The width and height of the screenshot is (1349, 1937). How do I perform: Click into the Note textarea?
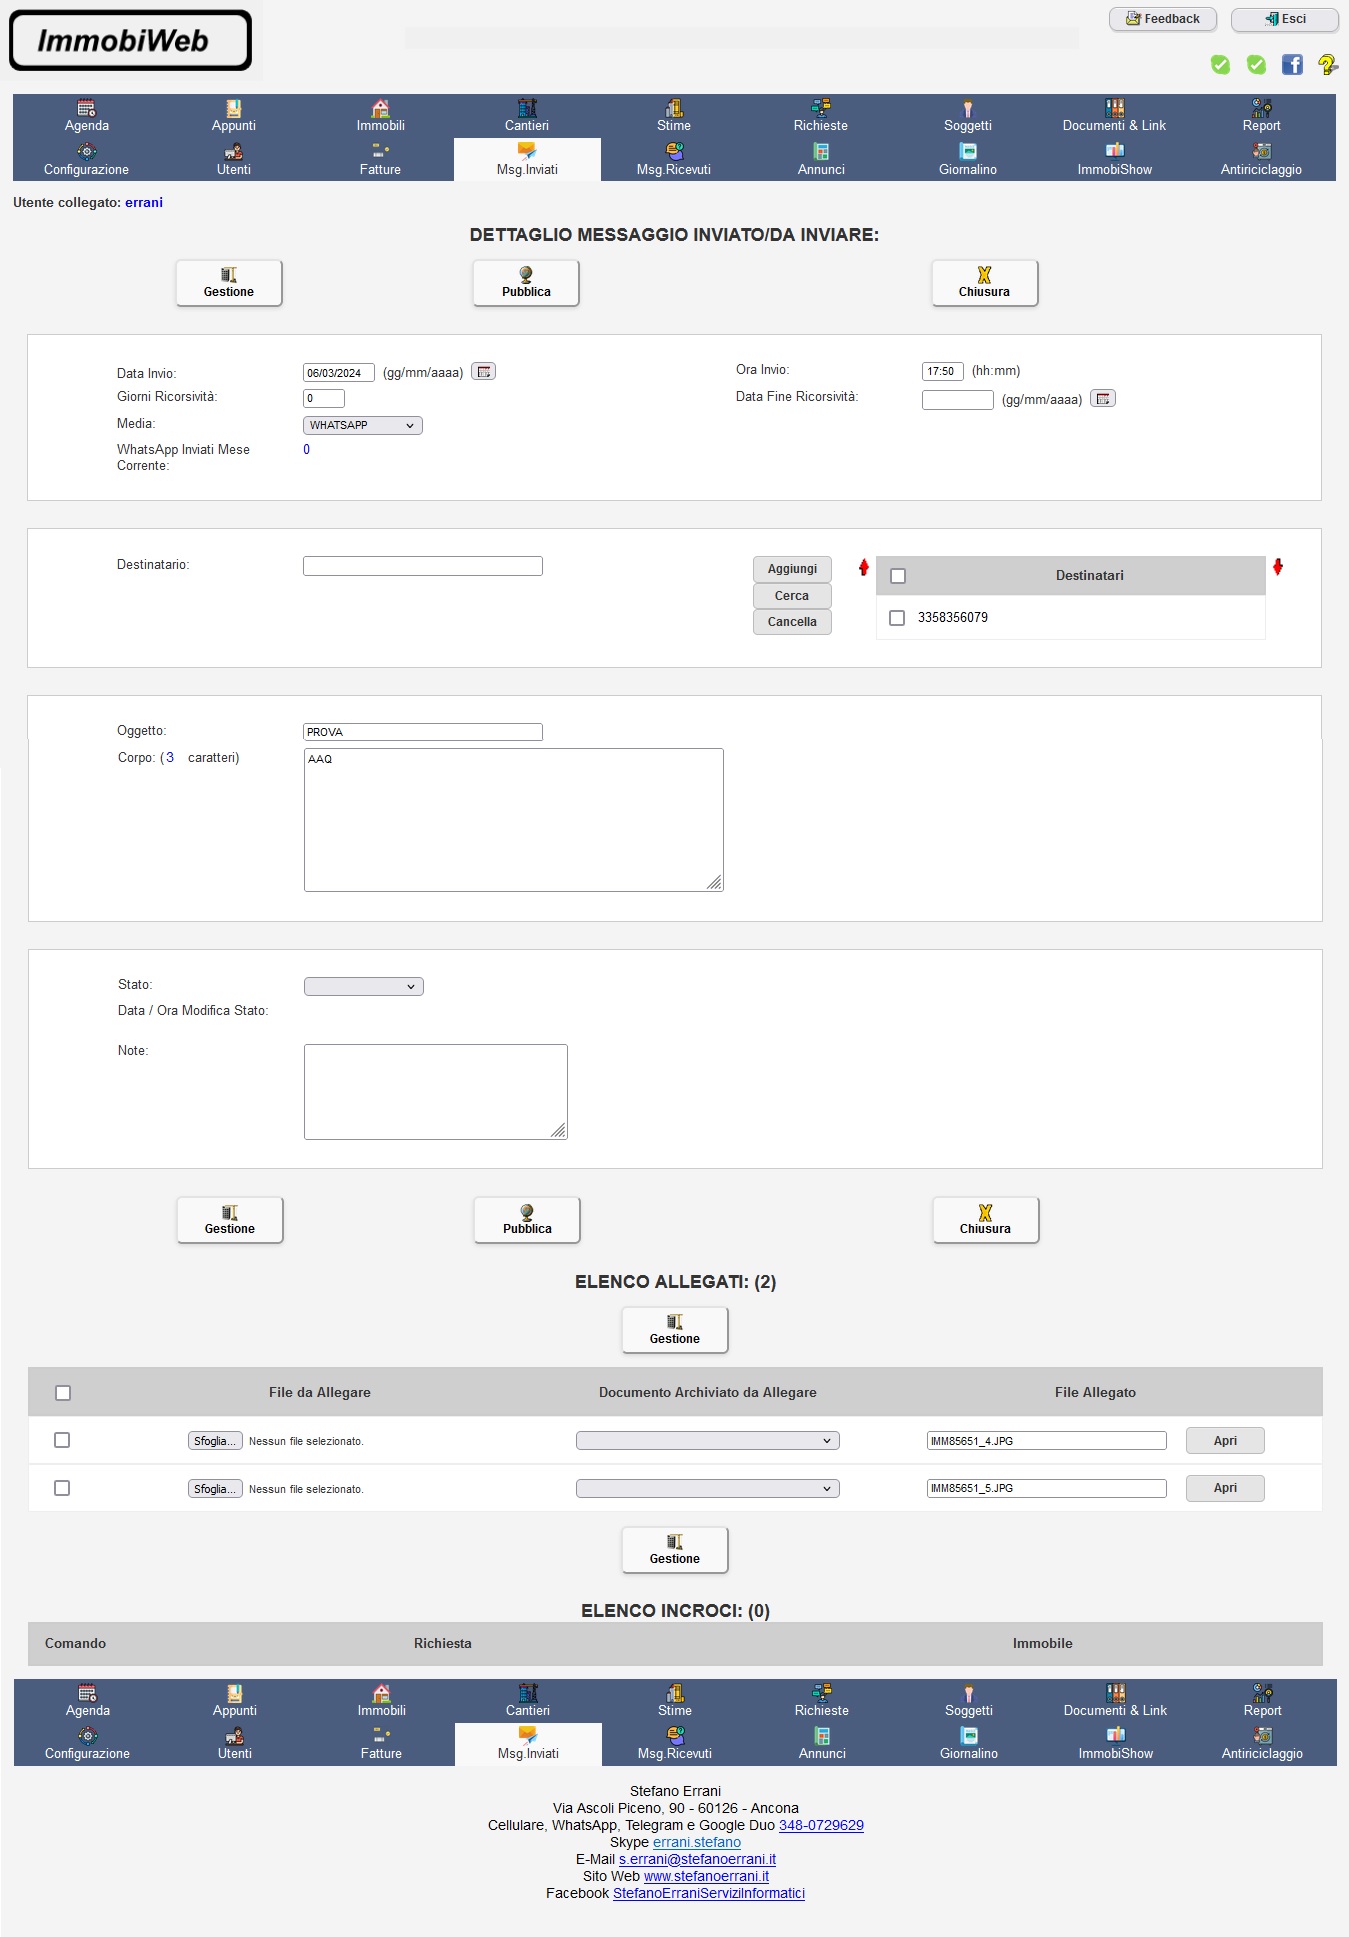[x=436, y=1092]
